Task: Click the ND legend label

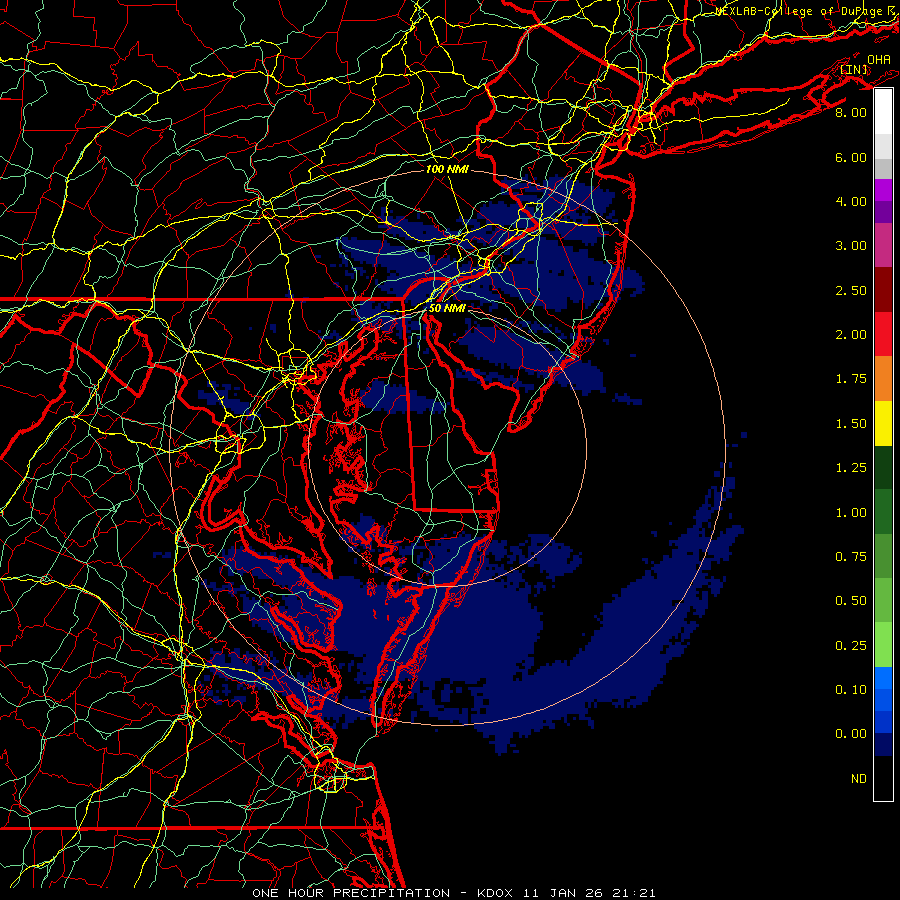Action: click(x=859, y=779)
